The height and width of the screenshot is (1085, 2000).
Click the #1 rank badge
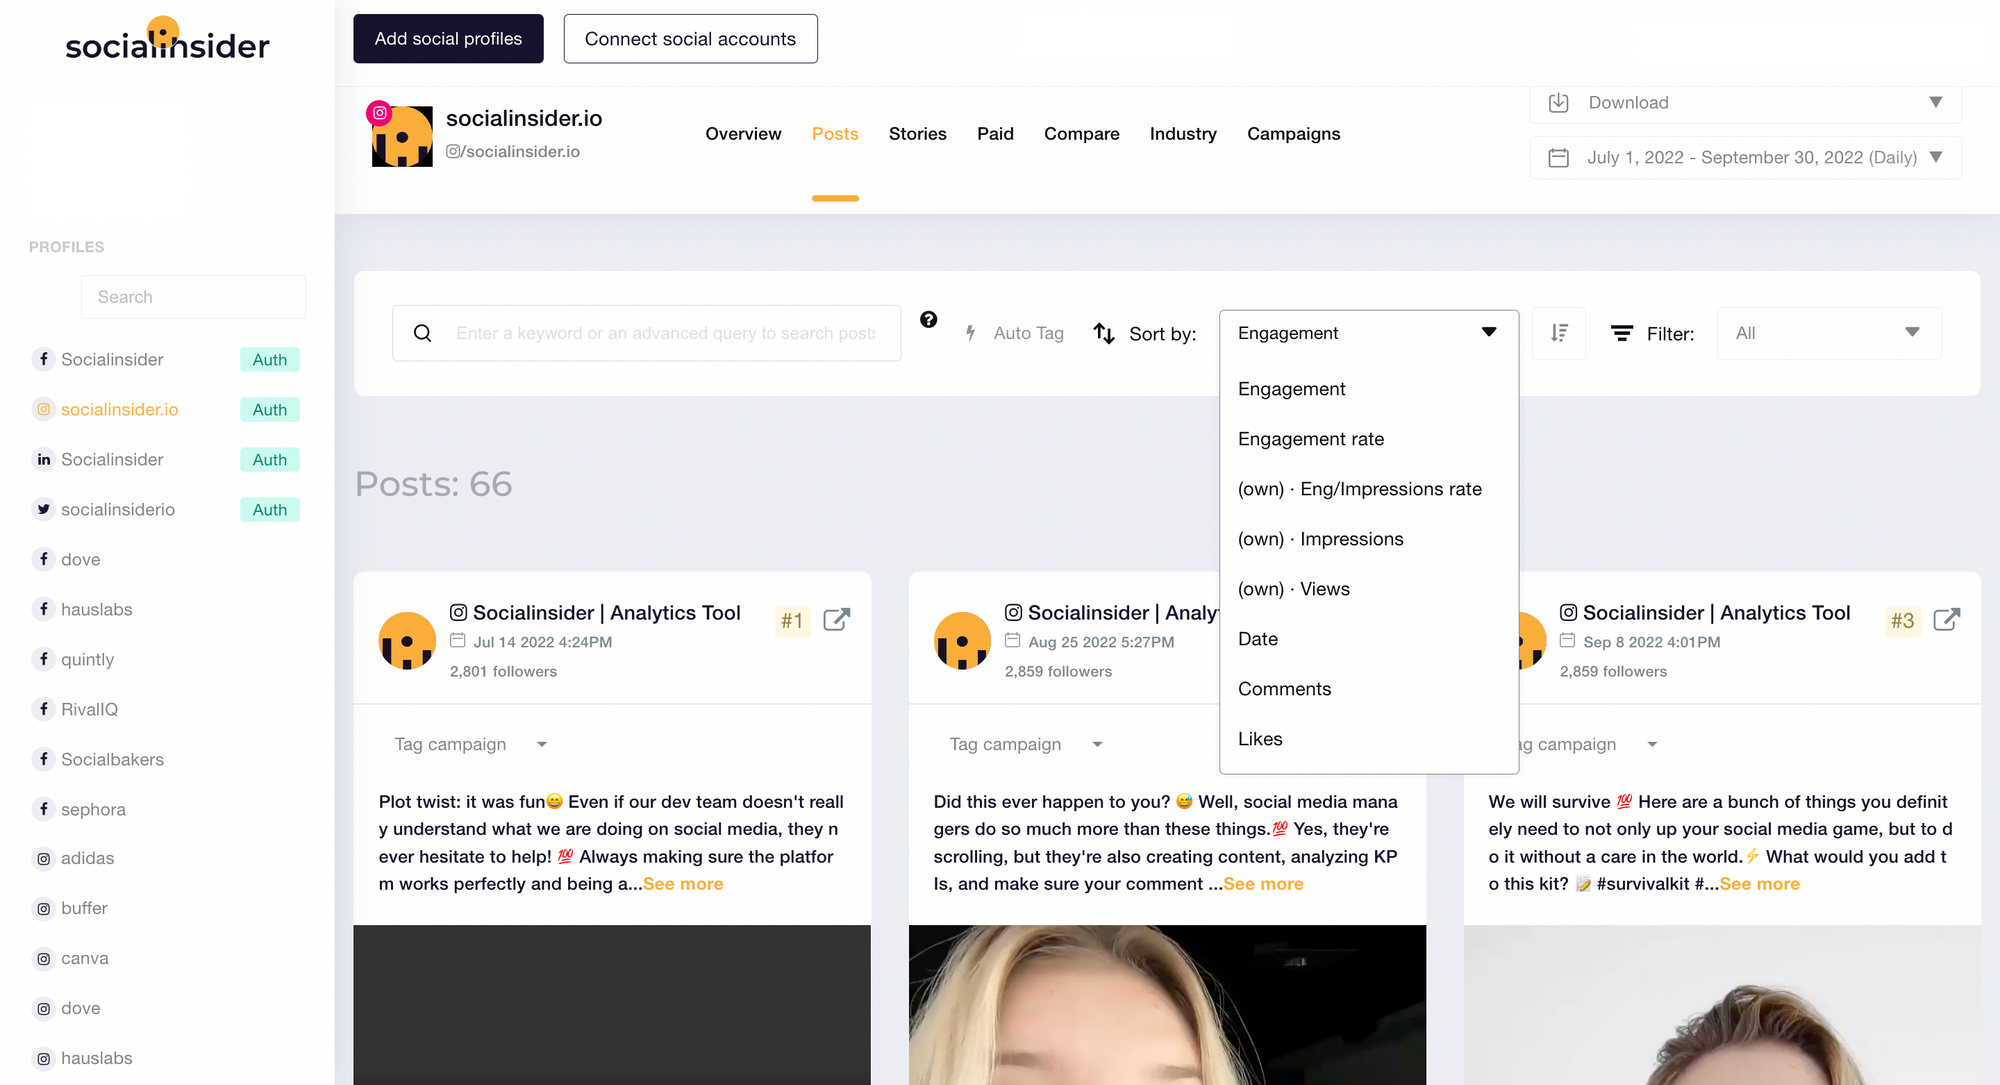792,621
